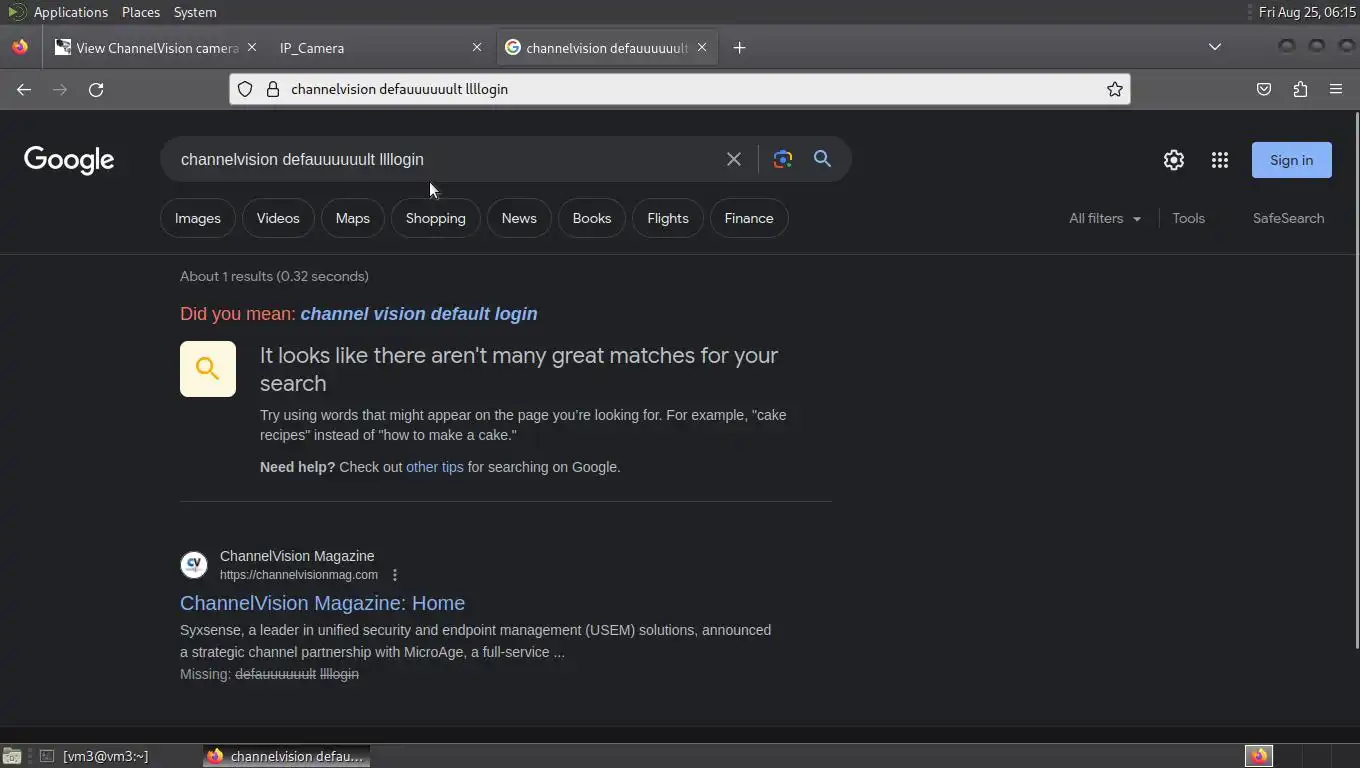Clear the Google search box text
The height and width of the screenshot is (768, 1360).
(734, 159)
